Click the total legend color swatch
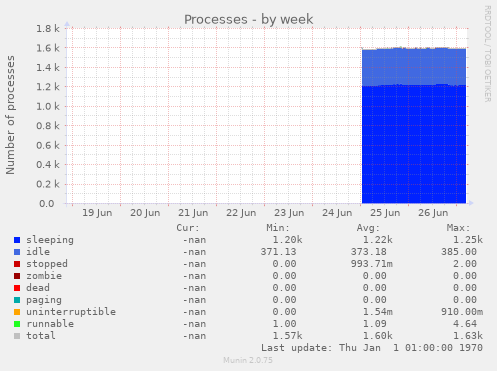The image size is (497, 371). (x=17, y=336)
